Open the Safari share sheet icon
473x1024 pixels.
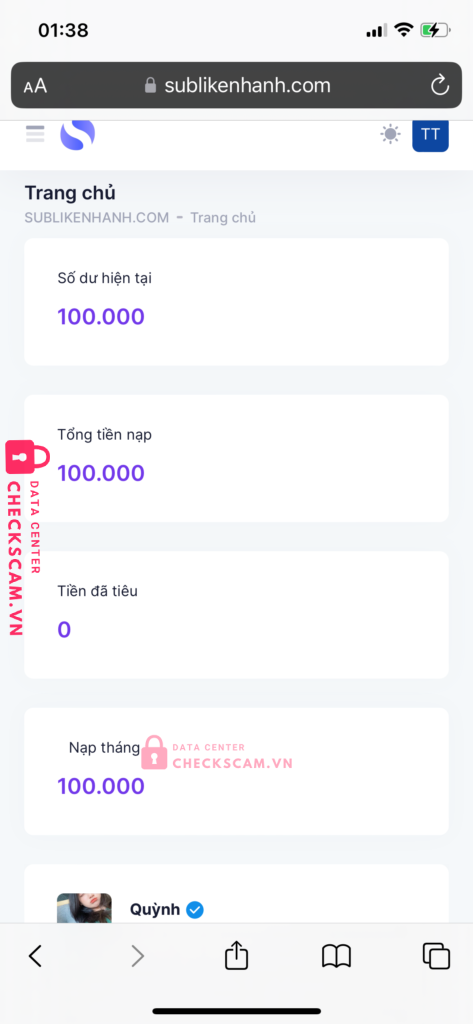click(236, 955)
